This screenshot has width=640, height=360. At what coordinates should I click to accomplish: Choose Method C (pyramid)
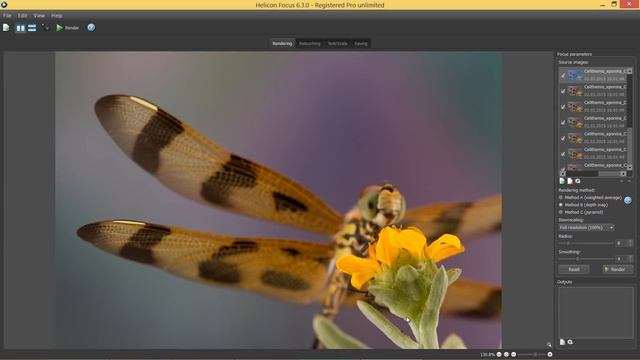[x=581, y=212]
